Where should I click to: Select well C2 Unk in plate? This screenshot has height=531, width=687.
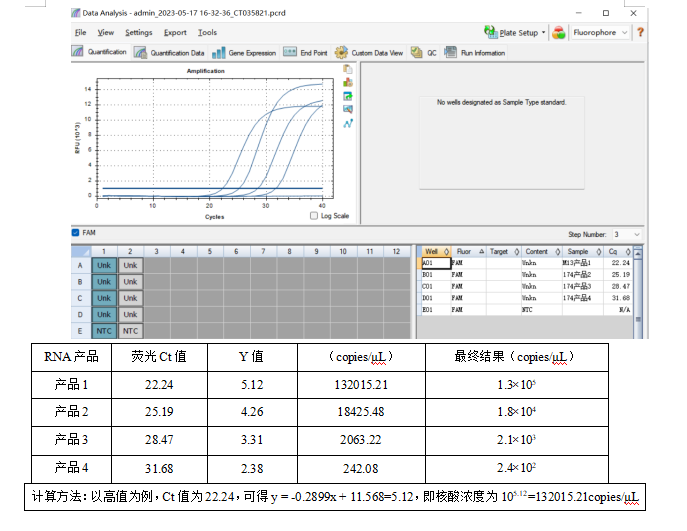tap(130, 298)
